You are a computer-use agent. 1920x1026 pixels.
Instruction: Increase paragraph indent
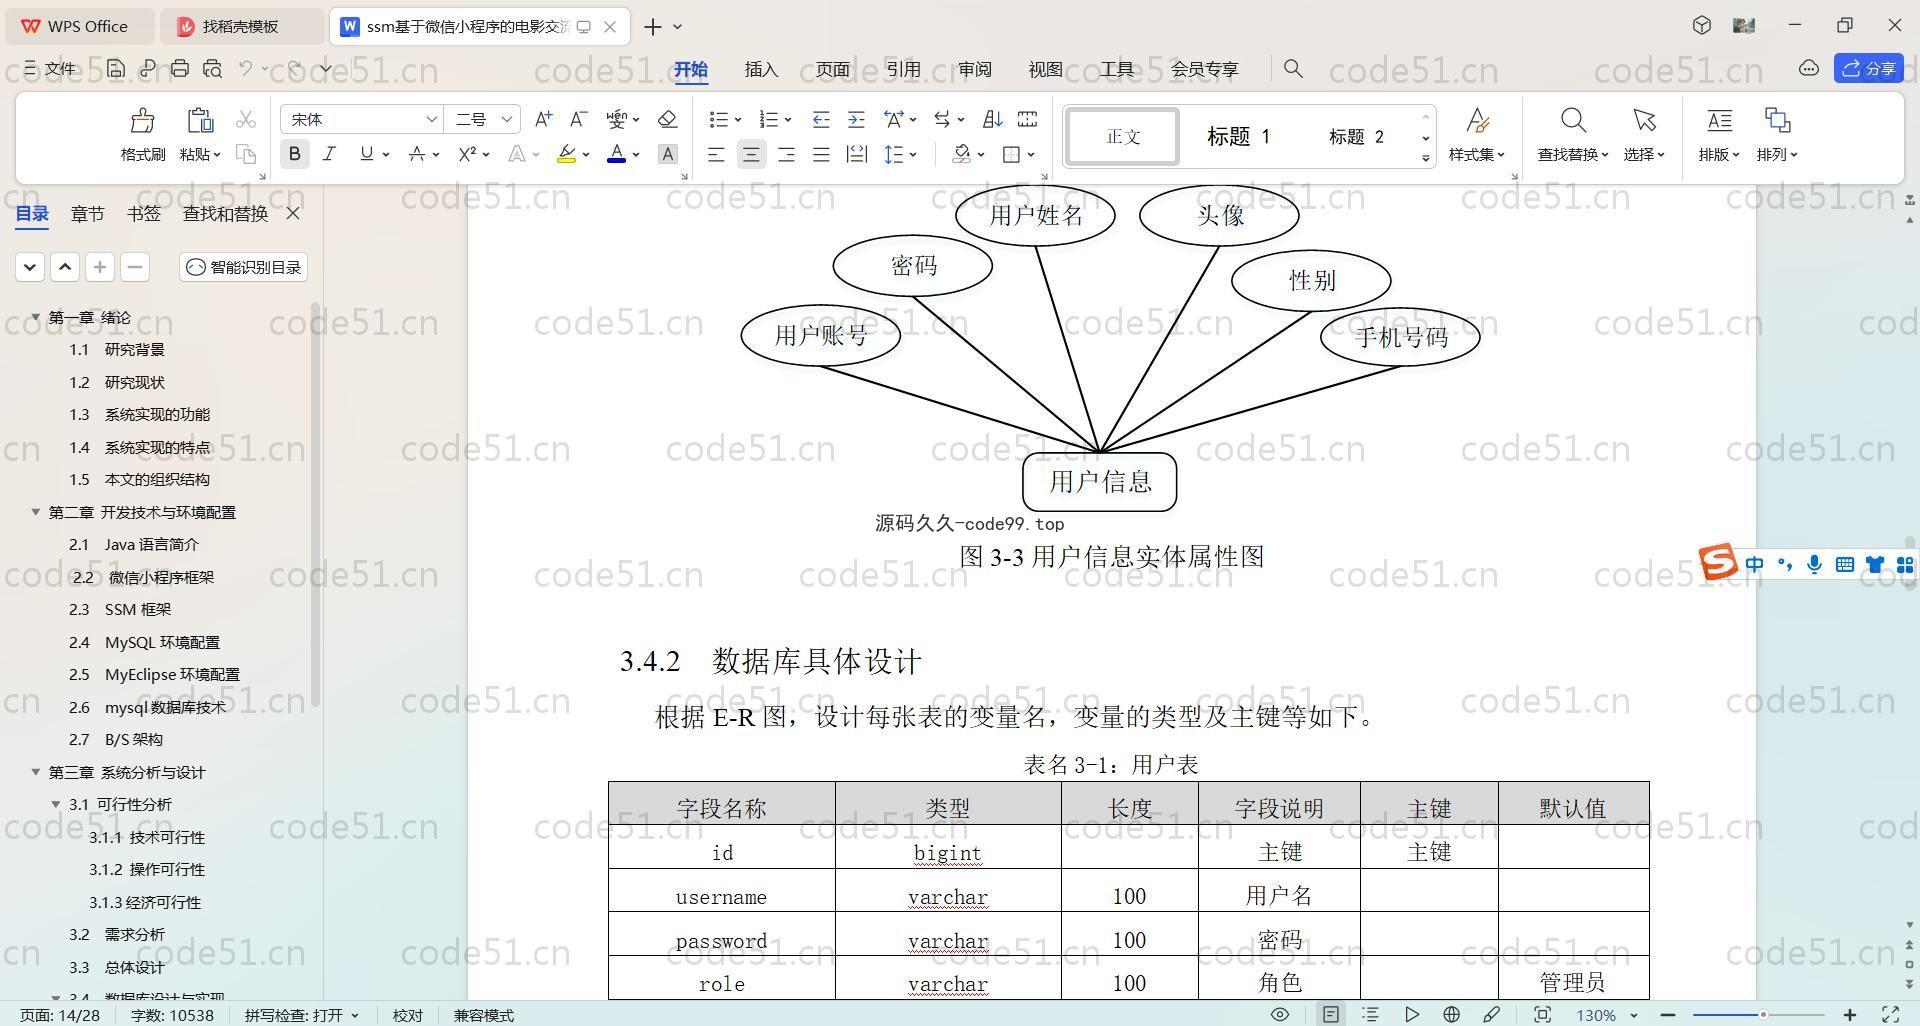point(856,119)
